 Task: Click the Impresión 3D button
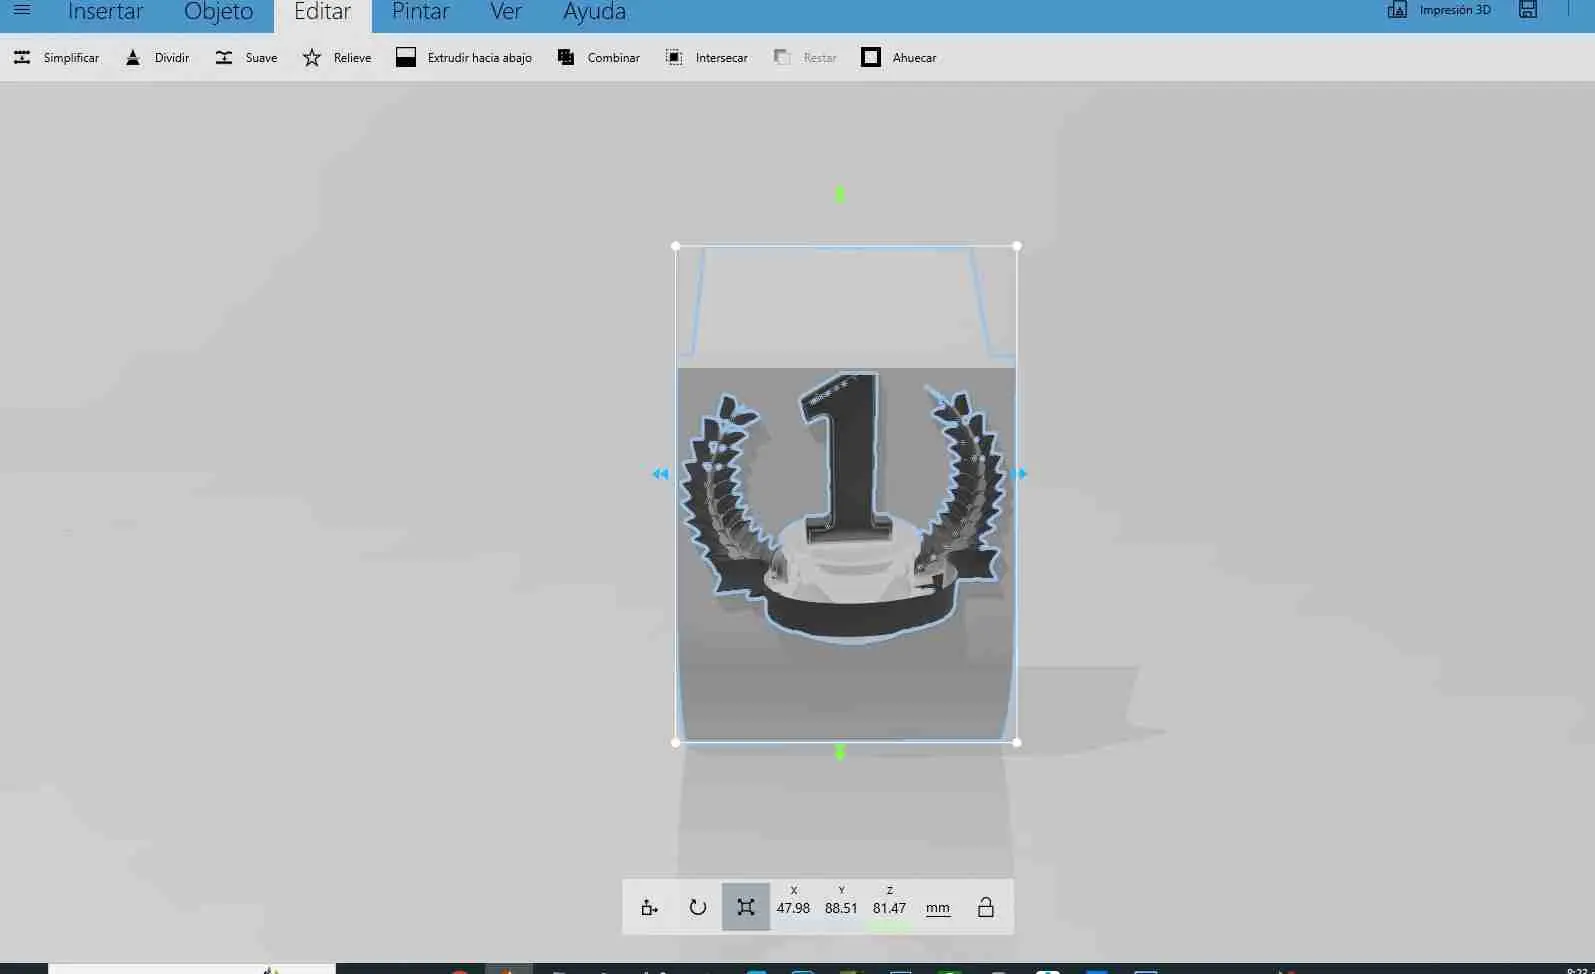point(1439,10)
